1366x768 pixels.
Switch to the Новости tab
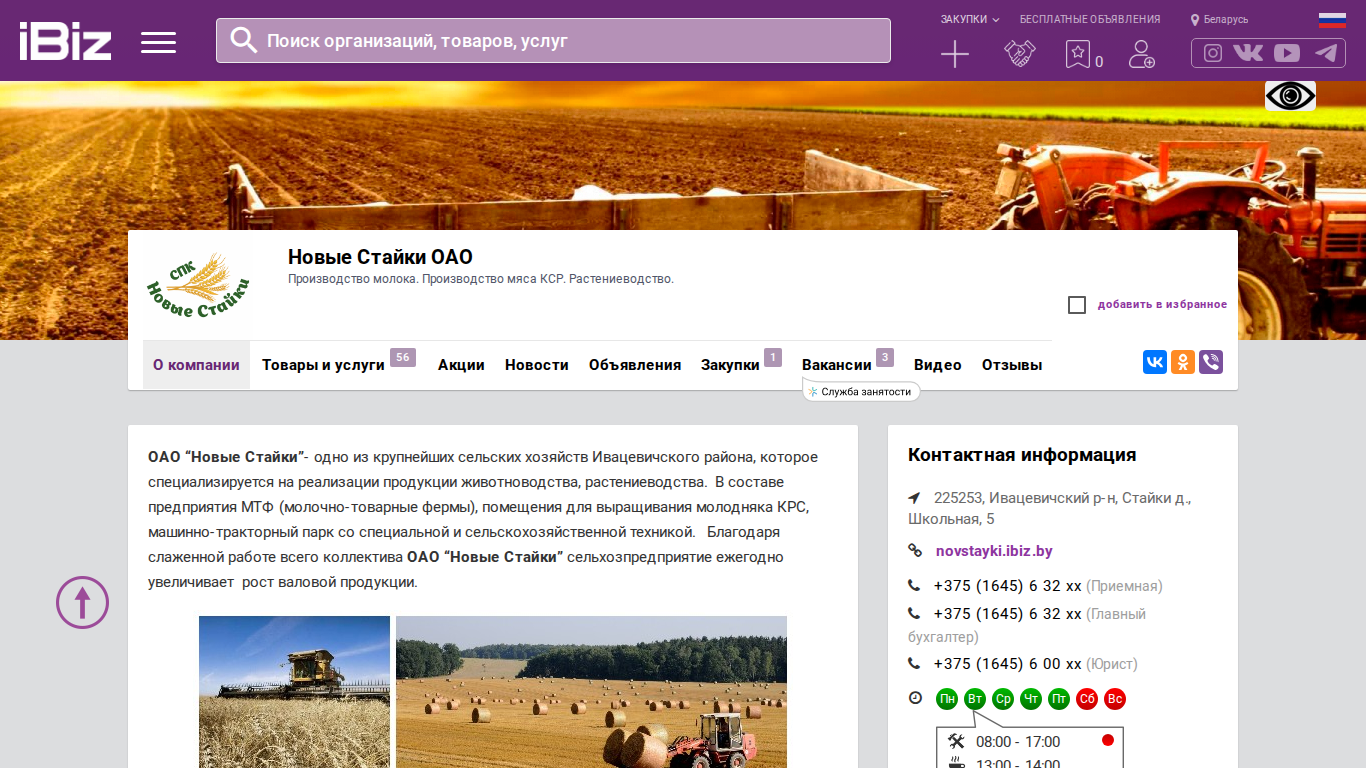coord(537,365)
